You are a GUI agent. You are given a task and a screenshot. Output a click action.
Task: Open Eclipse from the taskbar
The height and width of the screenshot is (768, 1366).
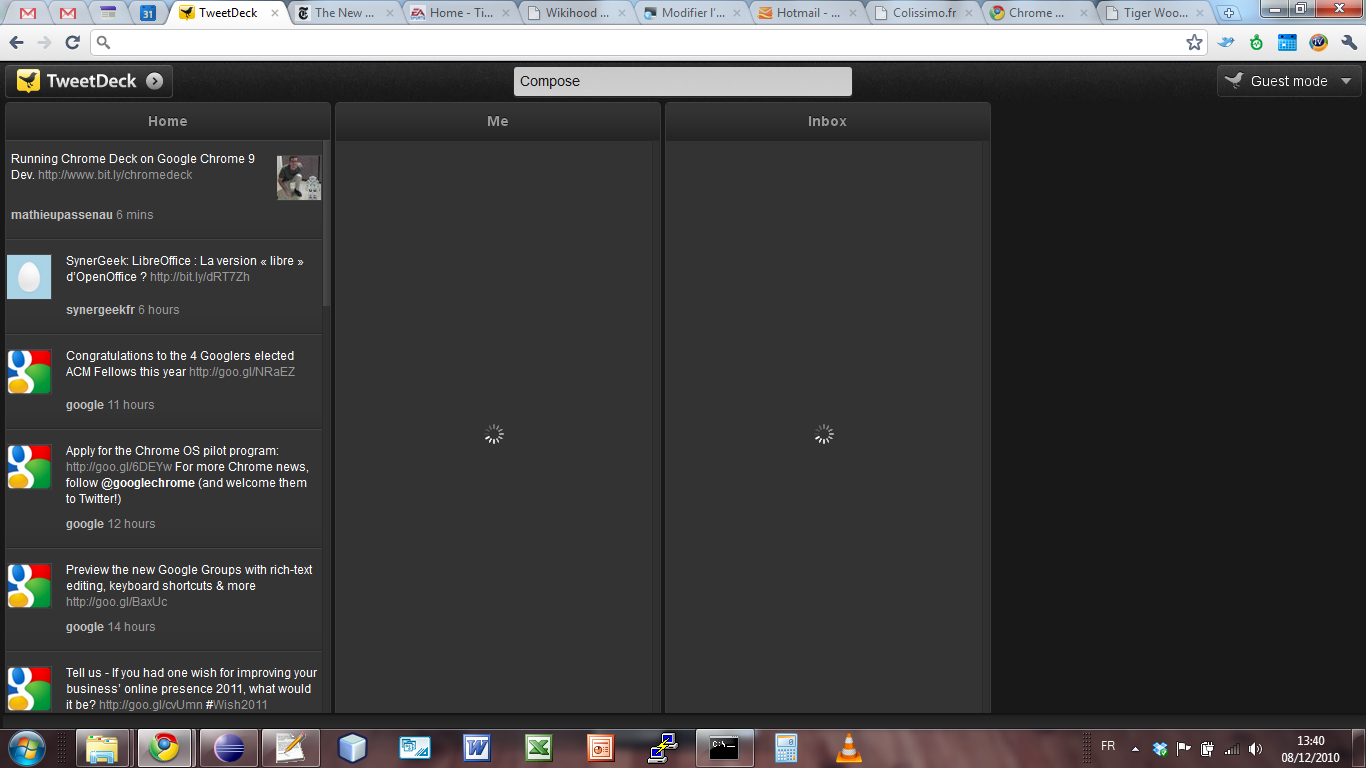(229, 748)
